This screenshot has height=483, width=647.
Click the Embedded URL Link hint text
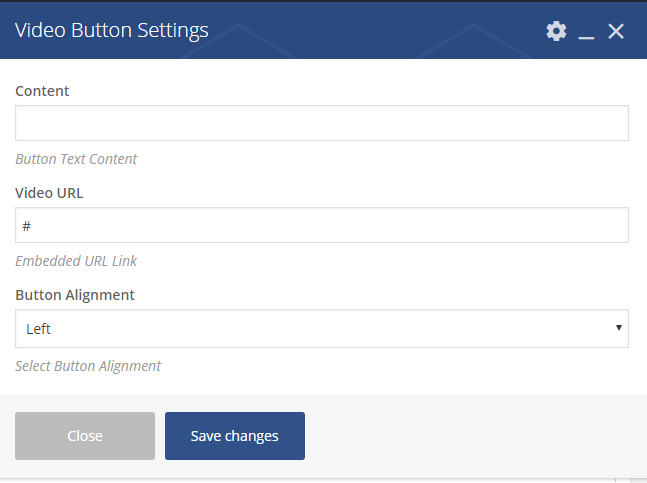click(x=76, y=261)
